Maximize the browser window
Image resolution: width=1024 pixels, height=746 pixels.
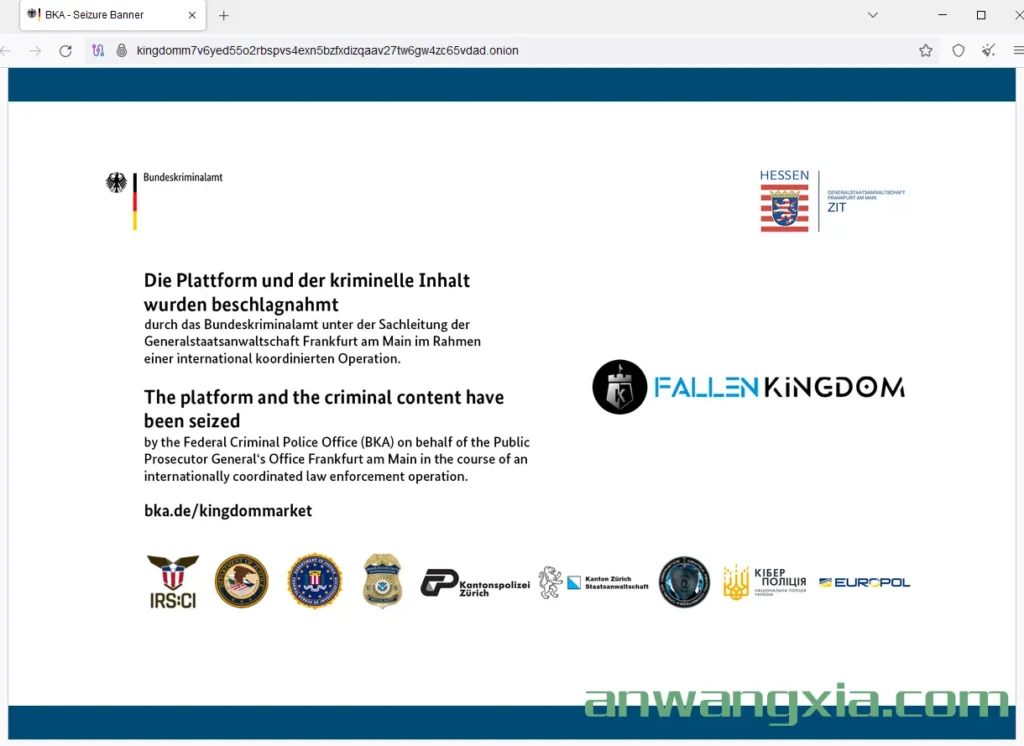click(x=981, y=14)
